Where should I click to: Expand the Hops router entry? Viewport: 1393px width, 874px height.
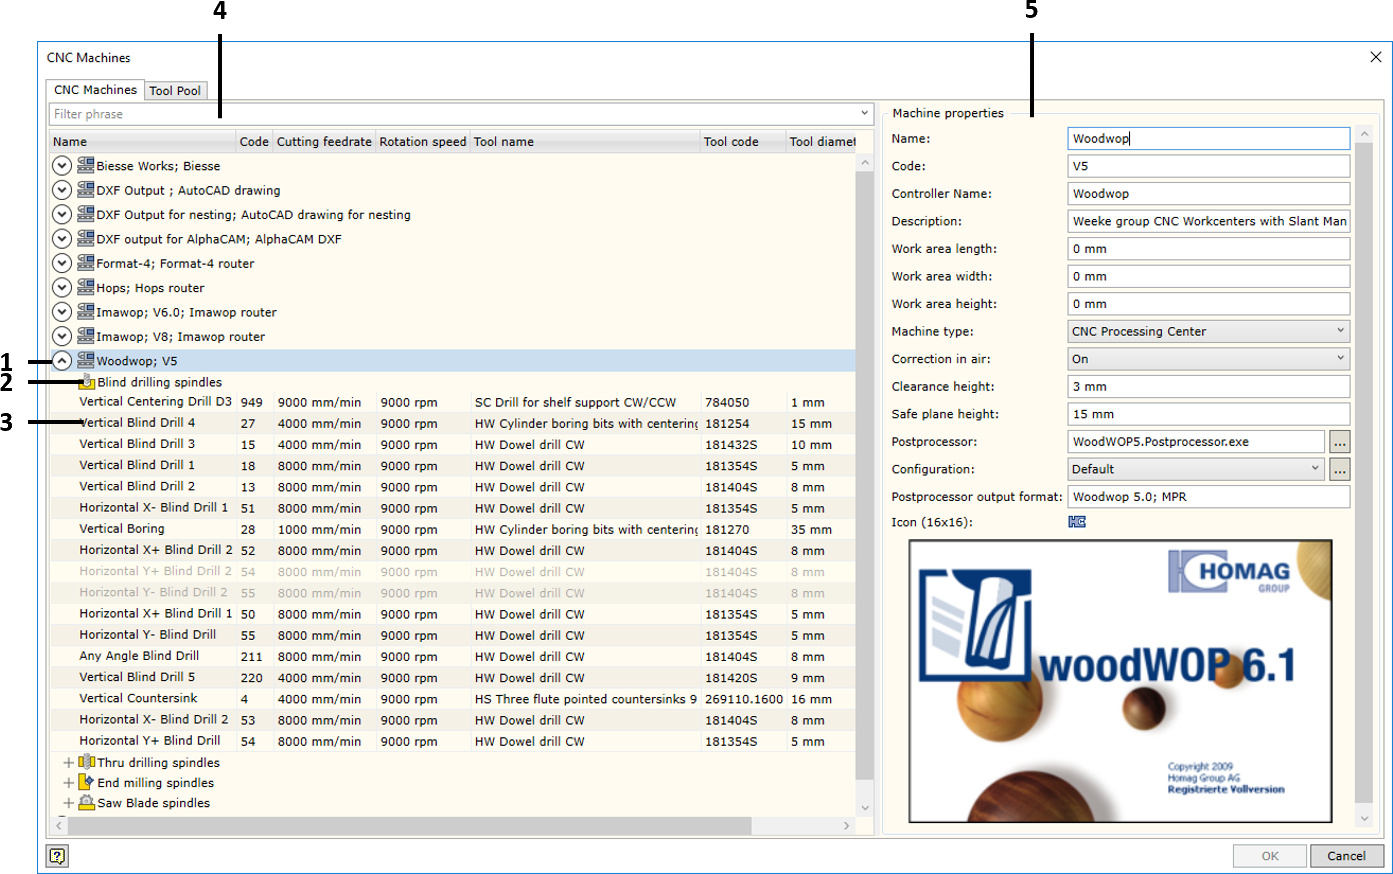[62, 287]
